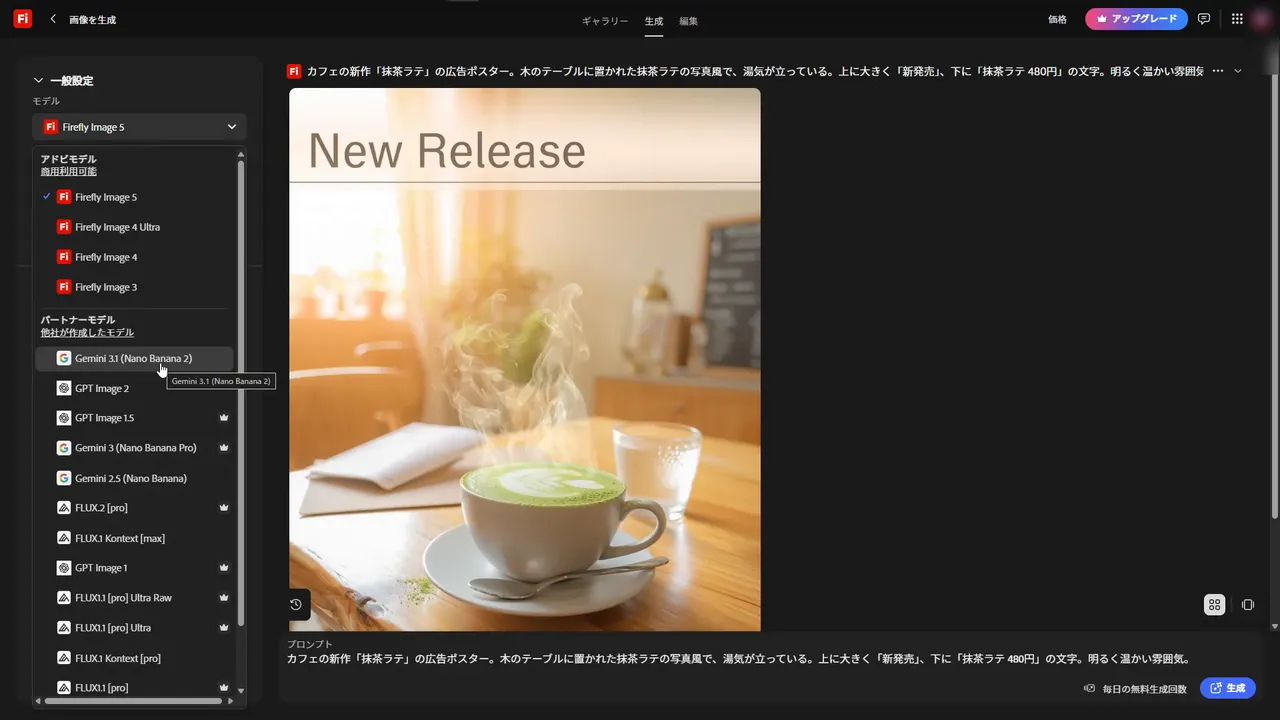1280x720 pixels.
Task: Switch to the 編集 tab
Action: 689,20
